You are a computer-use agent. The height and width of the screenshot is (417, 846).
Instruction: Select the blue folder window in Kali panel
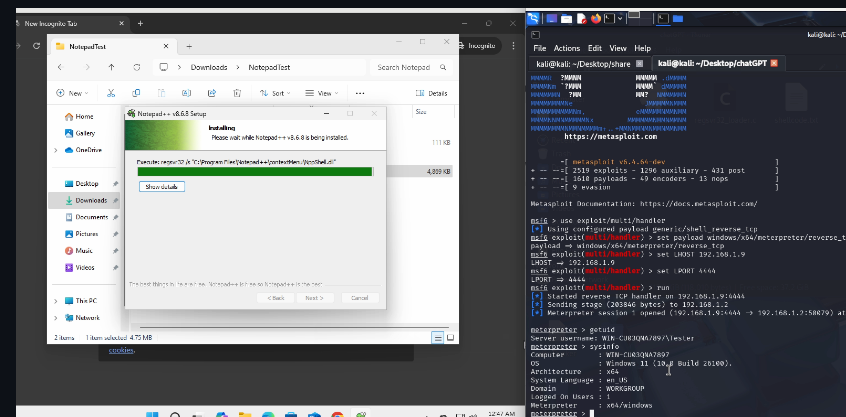coord(678,19)
